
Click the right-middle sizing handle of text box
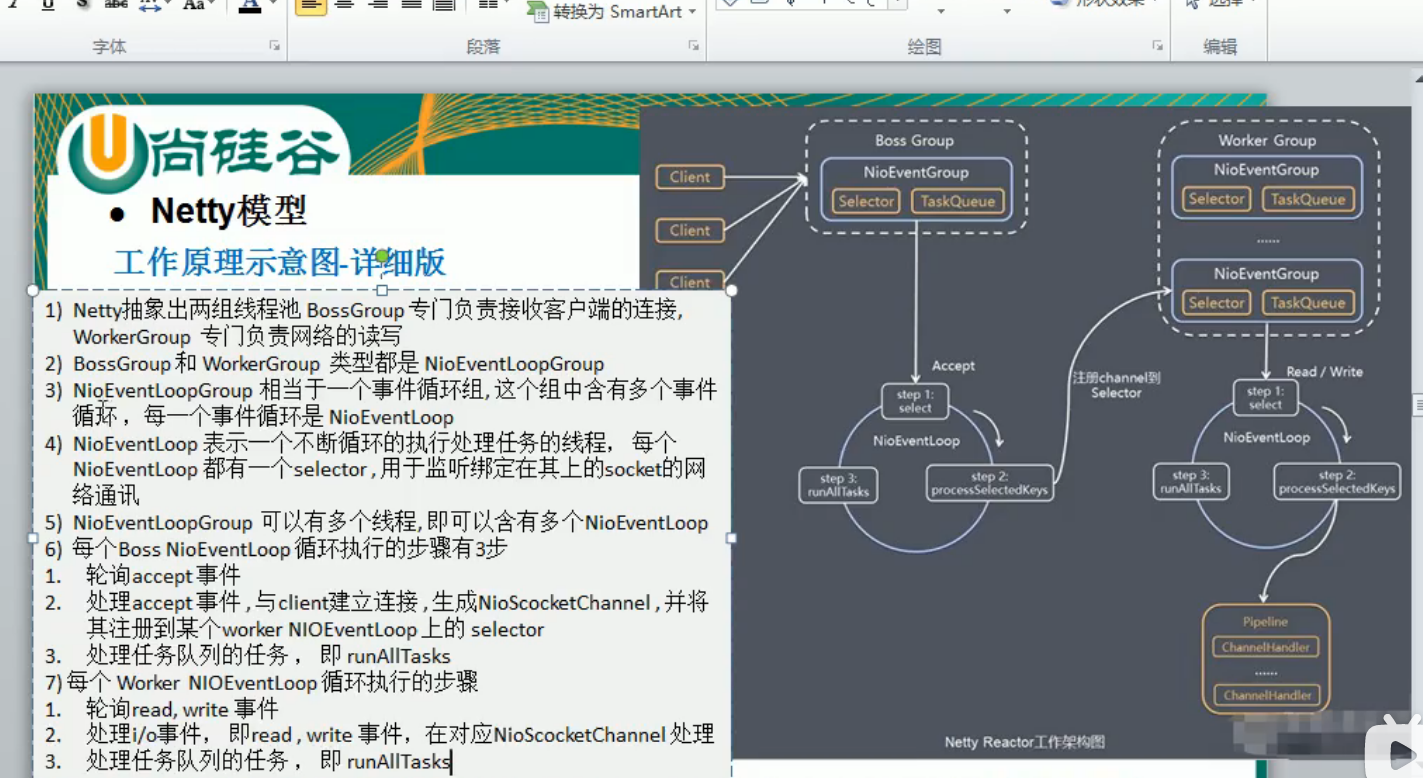click(731, 538)
